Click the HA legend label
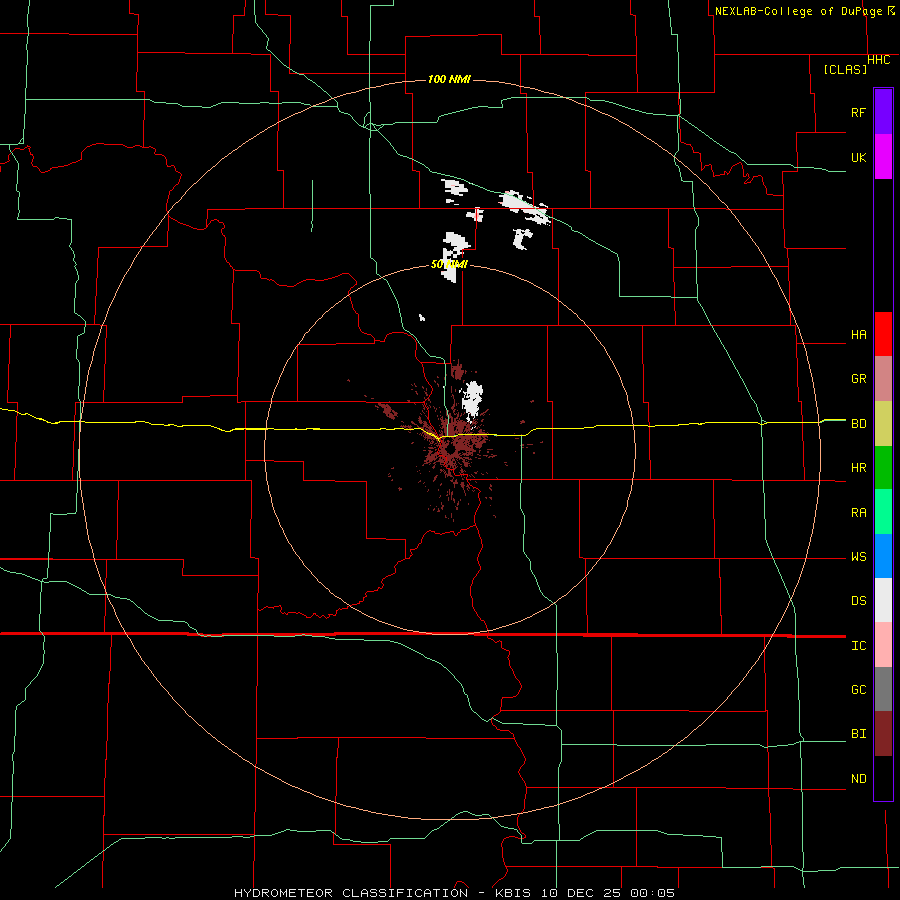This screenshot has width=900, height=900. coord(858,335)
